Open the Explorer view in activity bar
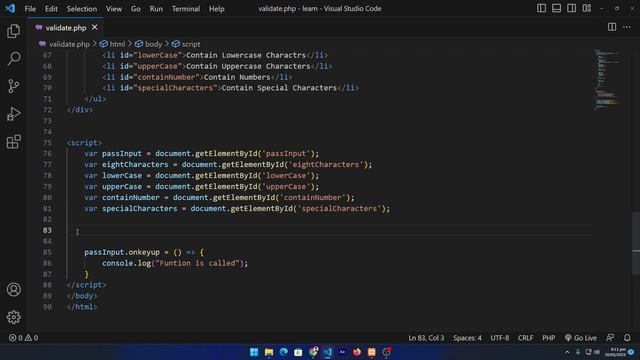This screenshot has width=640, height=360. pyautogui.click(x=13, y=31)
